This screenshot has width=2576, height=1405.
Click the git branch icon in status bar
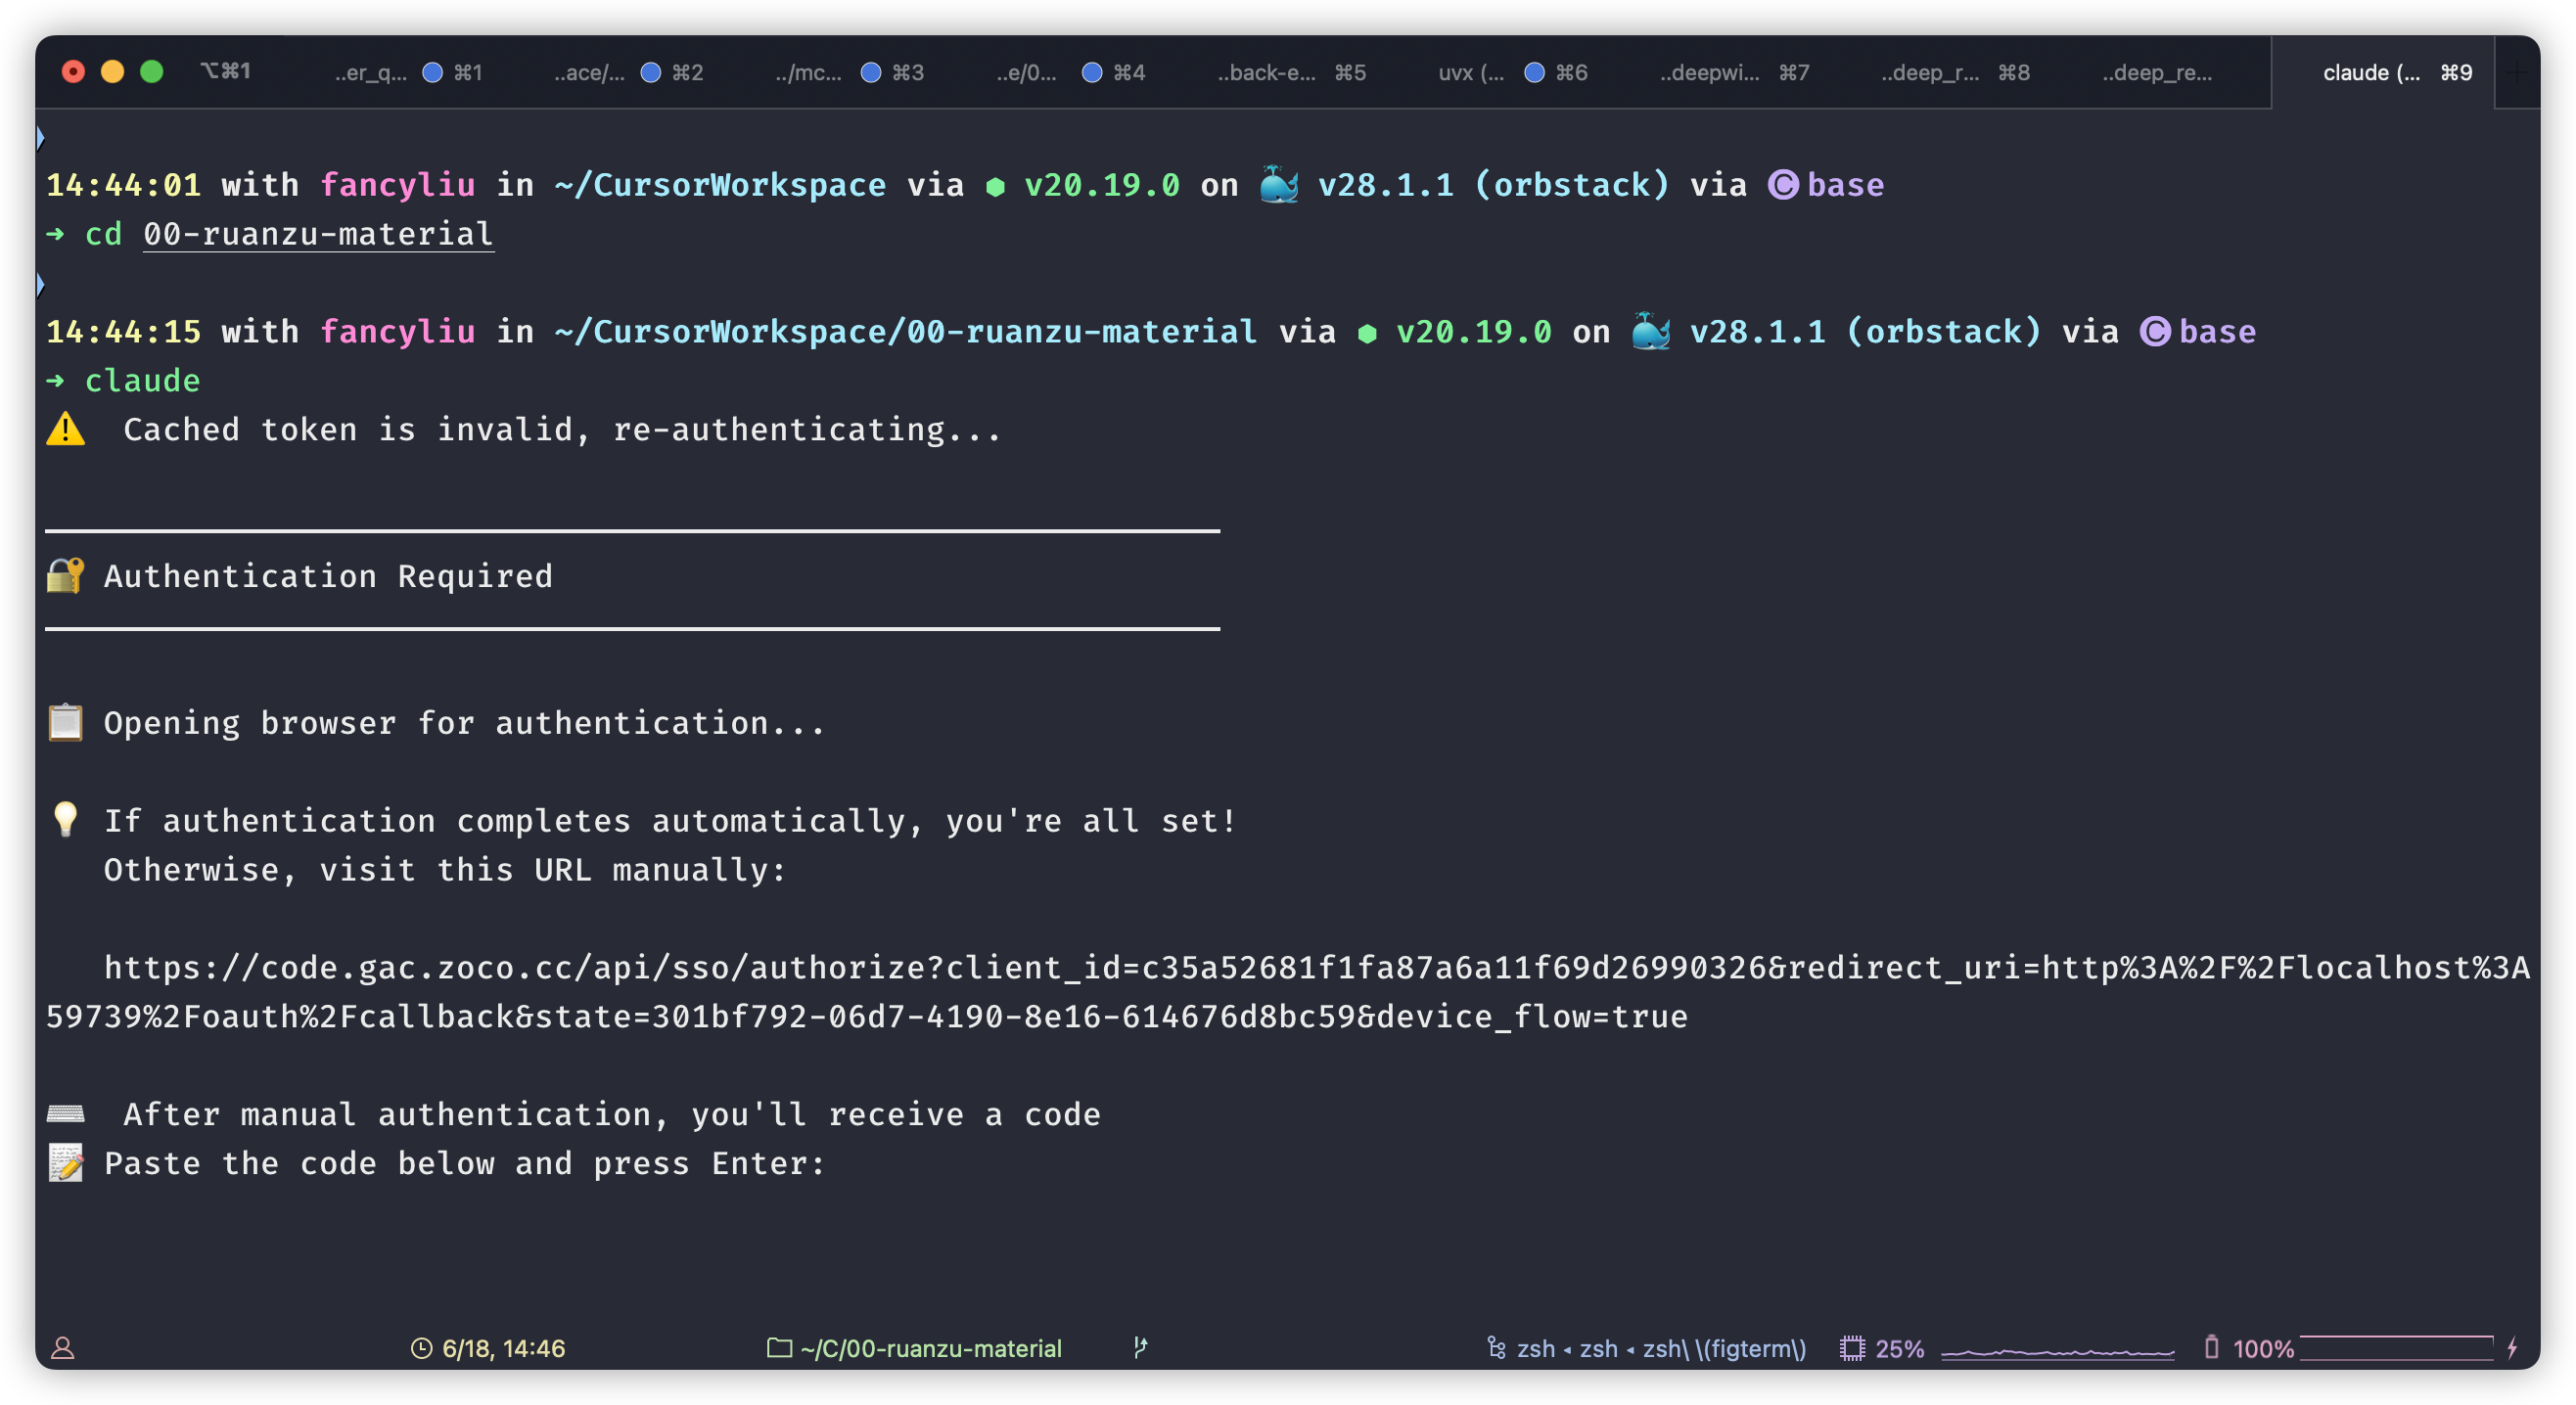coord(1140,1348)
